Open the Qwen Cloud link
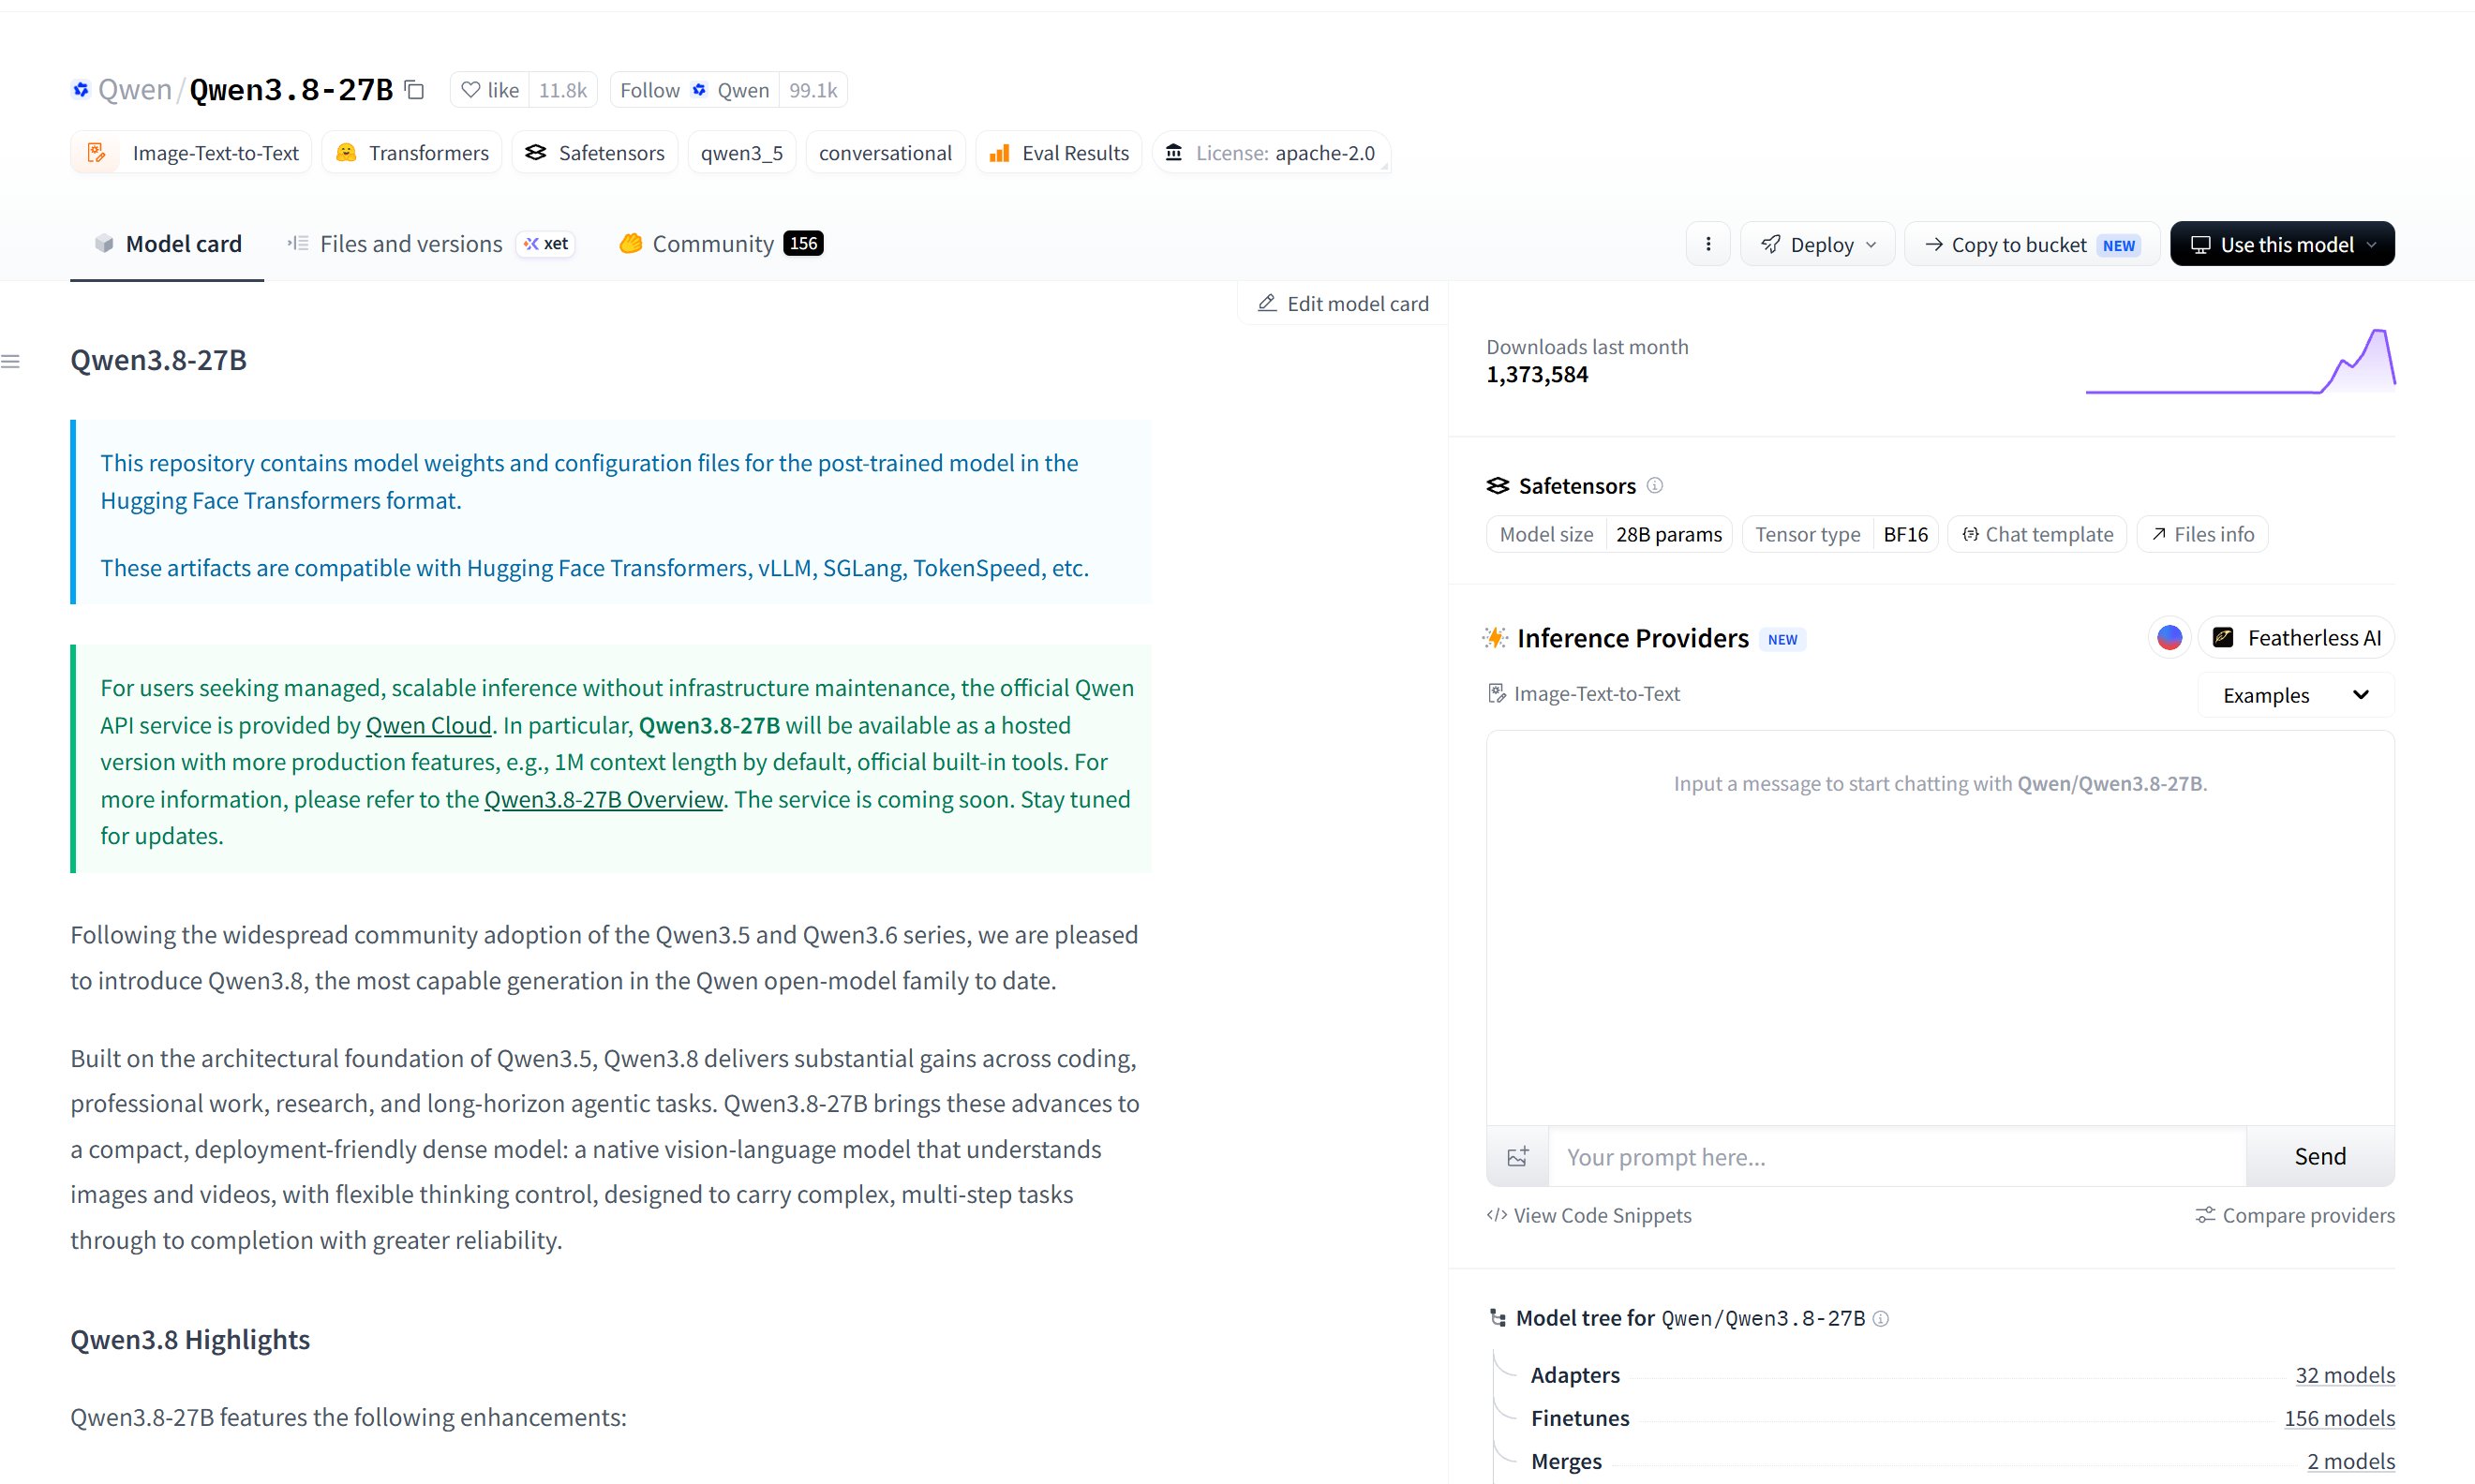The width and height of the screenshot is (2475, 1484). click(x=428, y=725)
